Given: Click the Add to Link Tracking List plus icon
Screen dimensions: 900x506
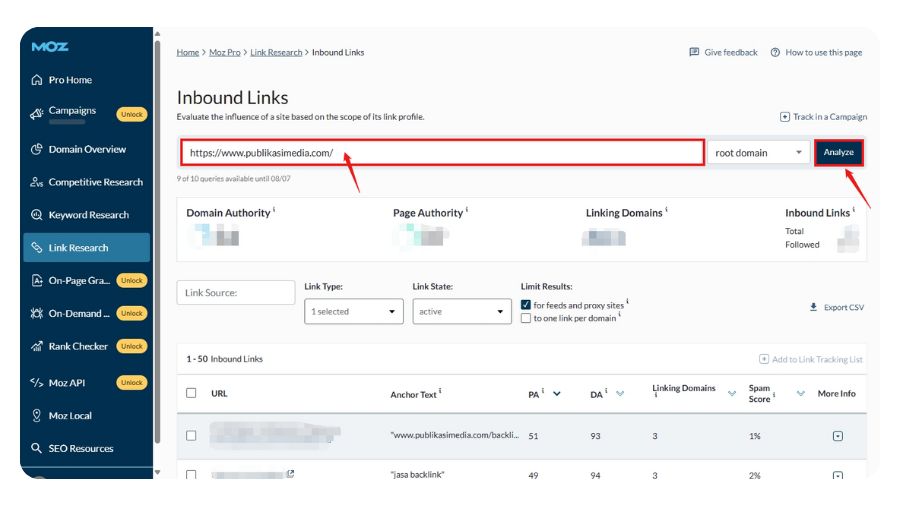Looking at the screenshot, I should click(x=764, y=359).
